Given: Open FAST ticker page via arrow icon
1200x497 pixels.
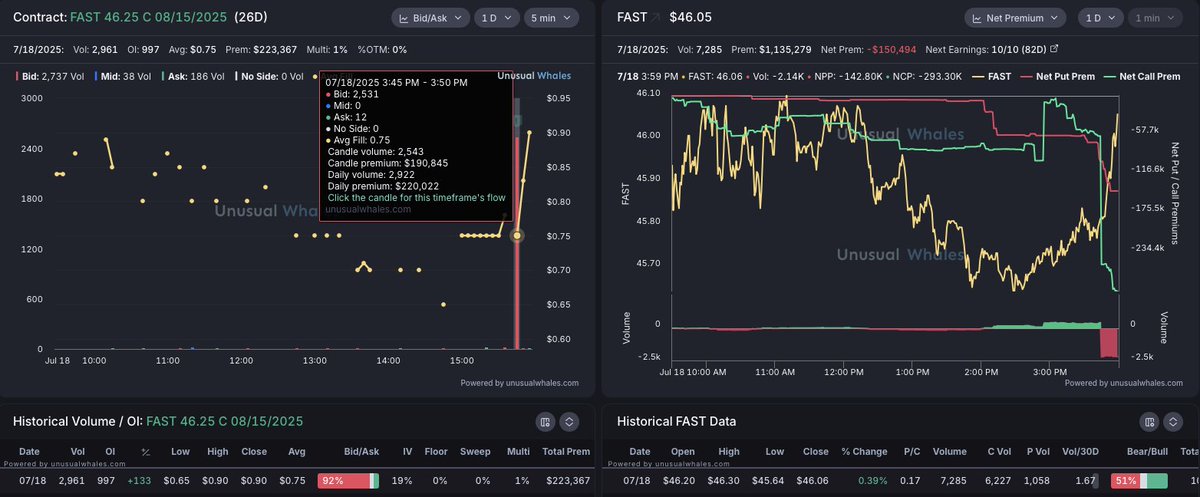Looking at the screenshot, I should pyautogui.click(x=657, y=18).
